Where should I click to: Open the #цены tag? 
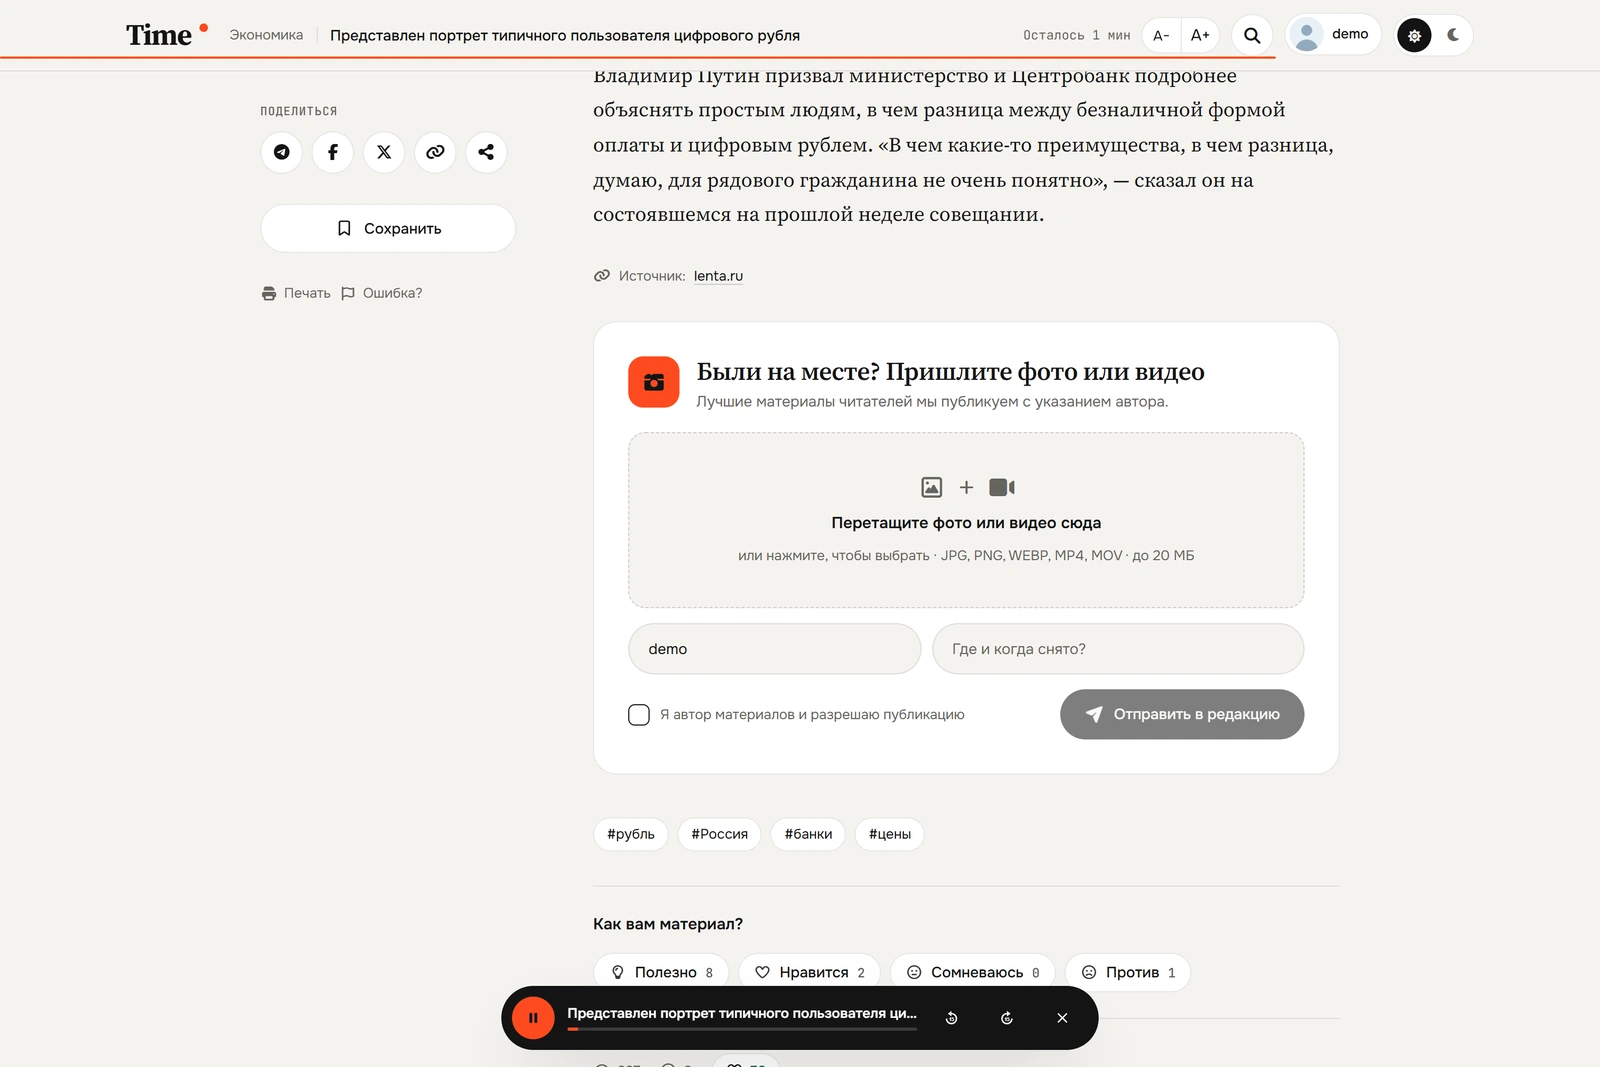890,834
